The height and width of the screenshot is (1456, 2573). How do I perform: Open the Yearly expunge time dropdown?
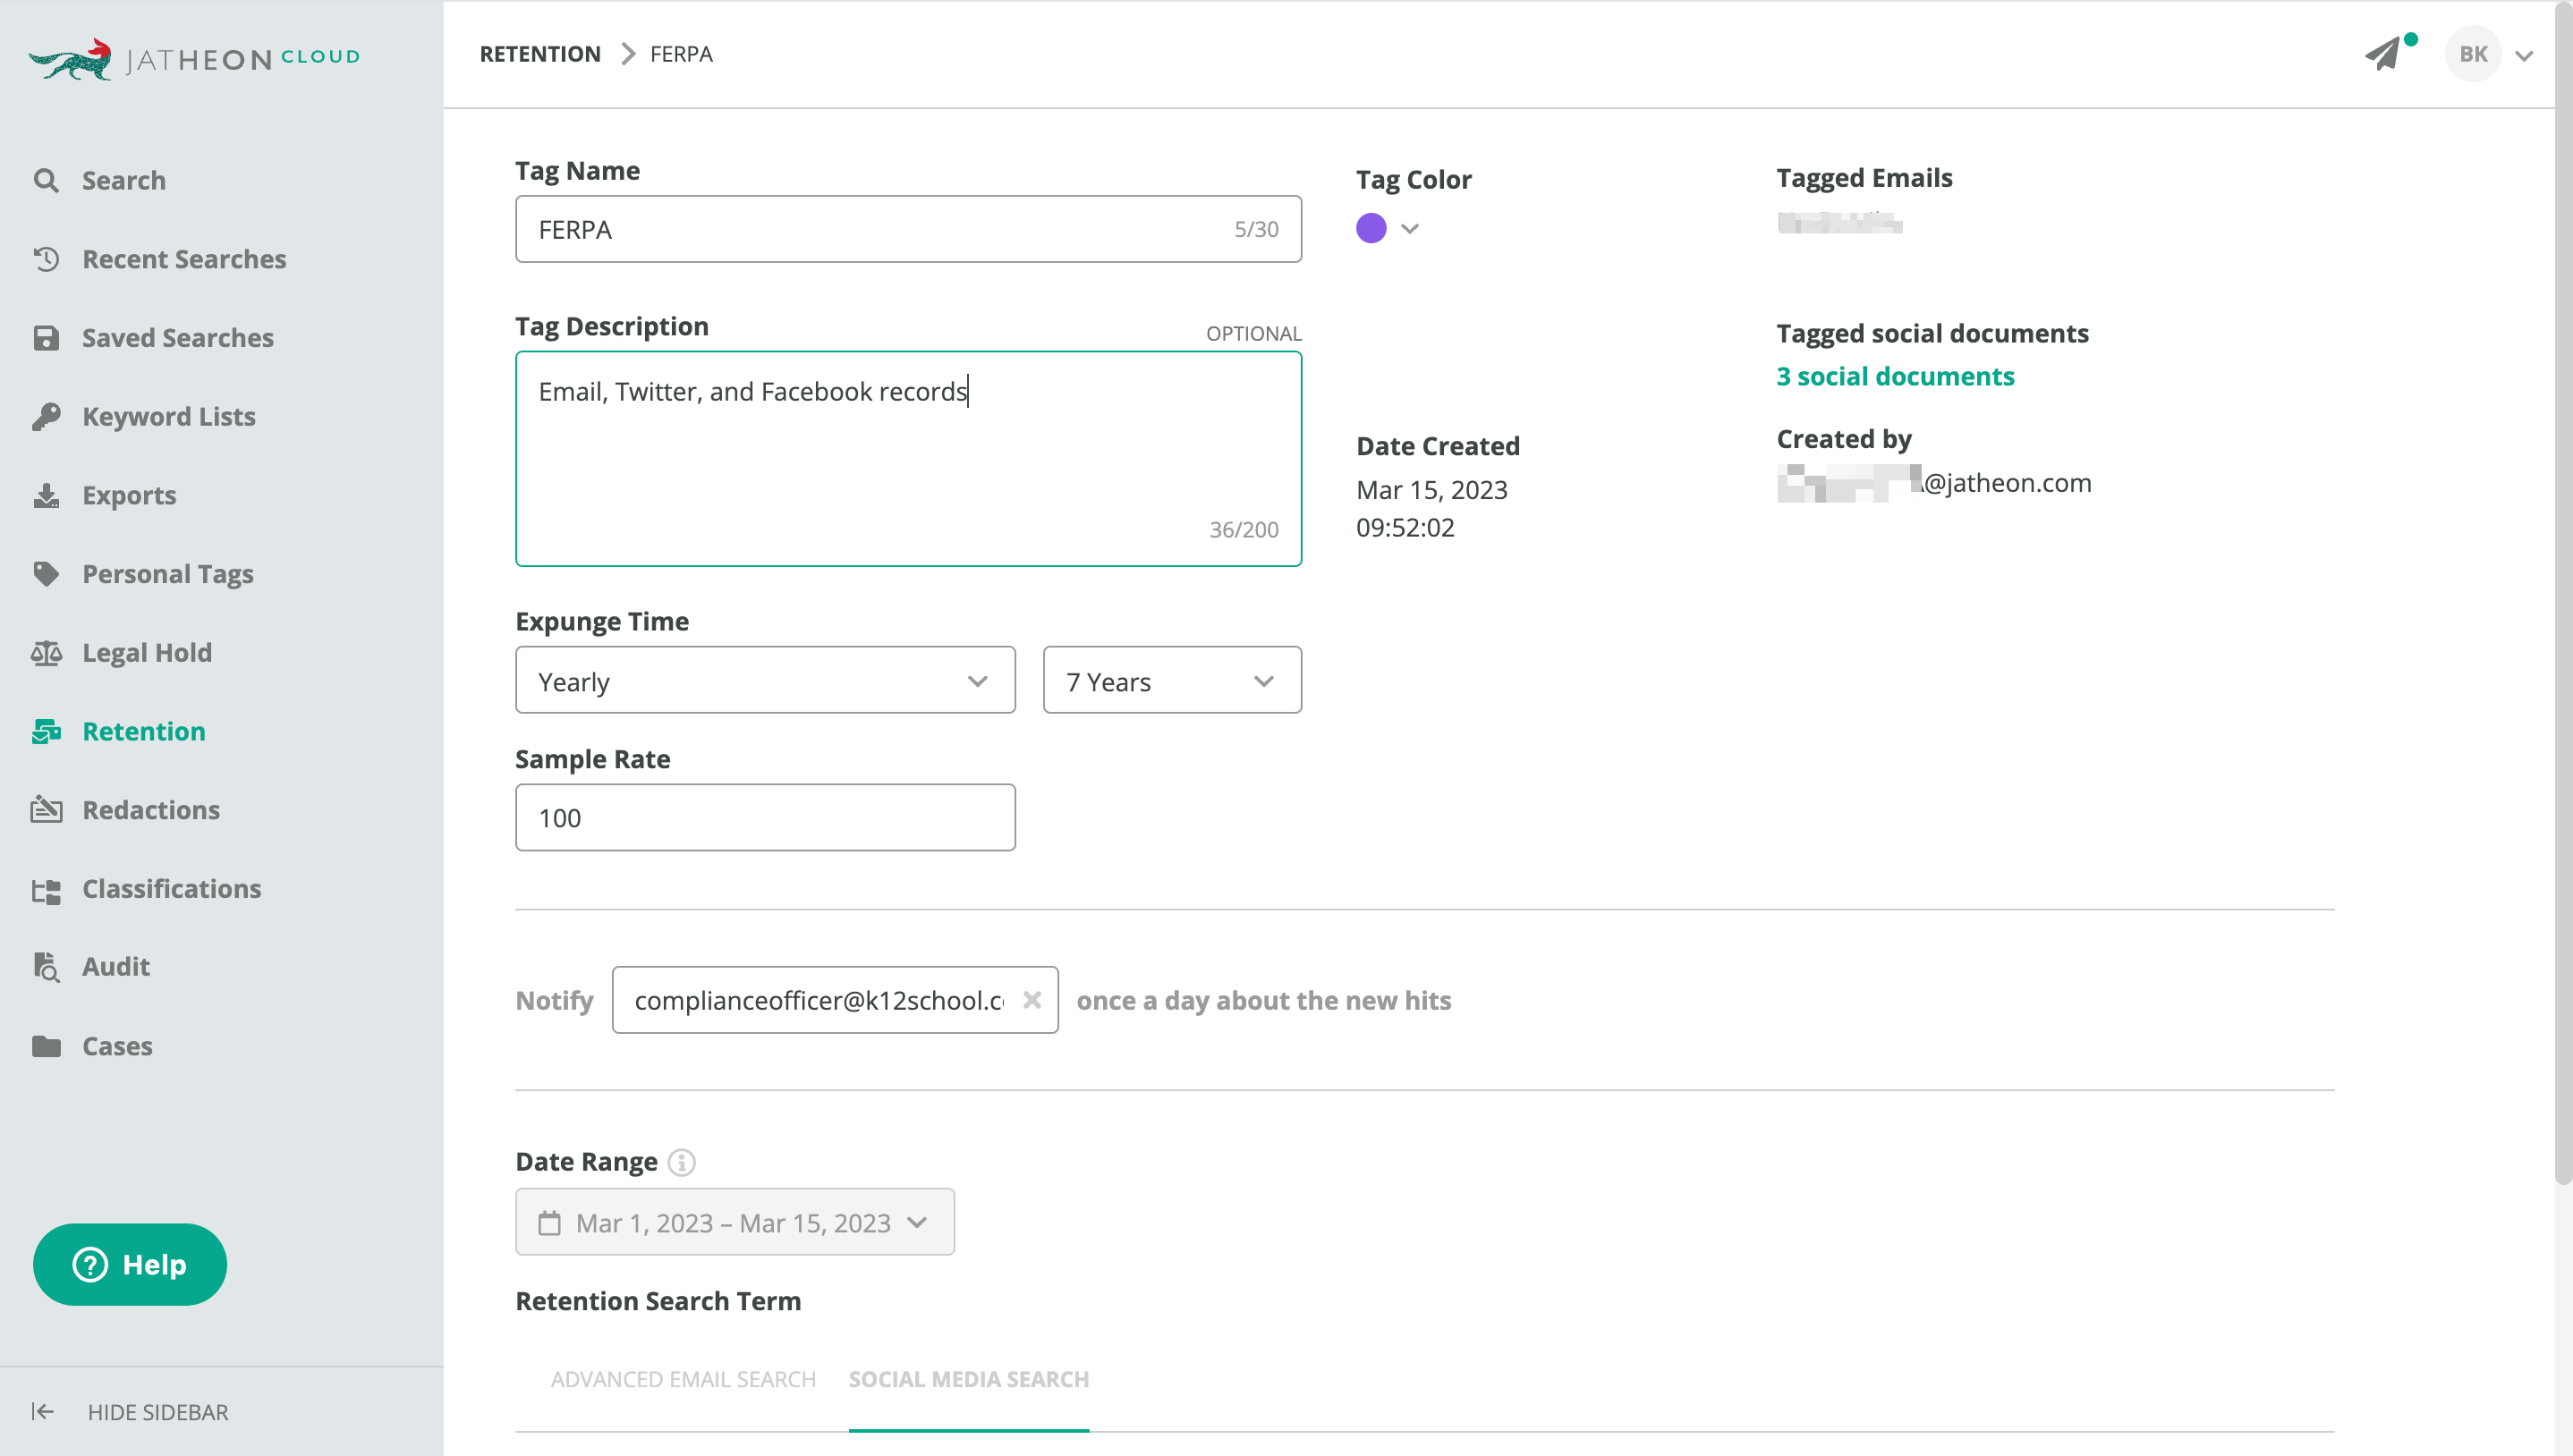tap(765, 681)
